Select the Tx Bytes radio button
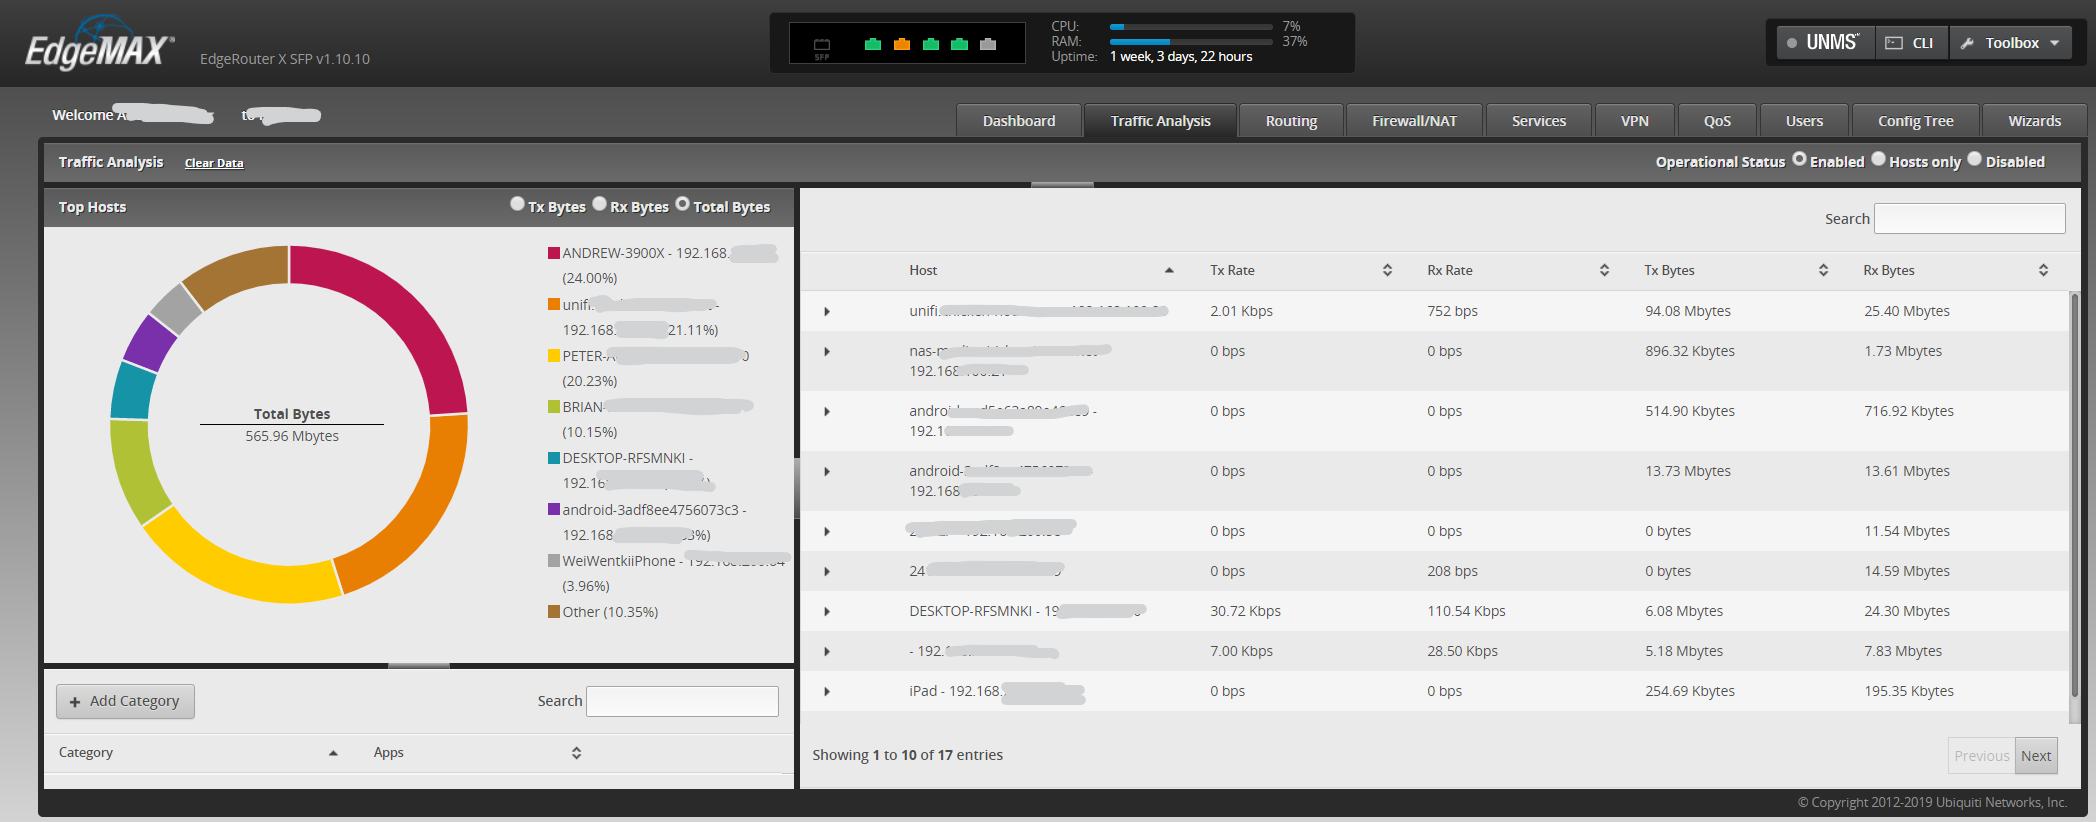This screenshot has height=822, width=2096. pyautogui.click(x=517, y=204)
